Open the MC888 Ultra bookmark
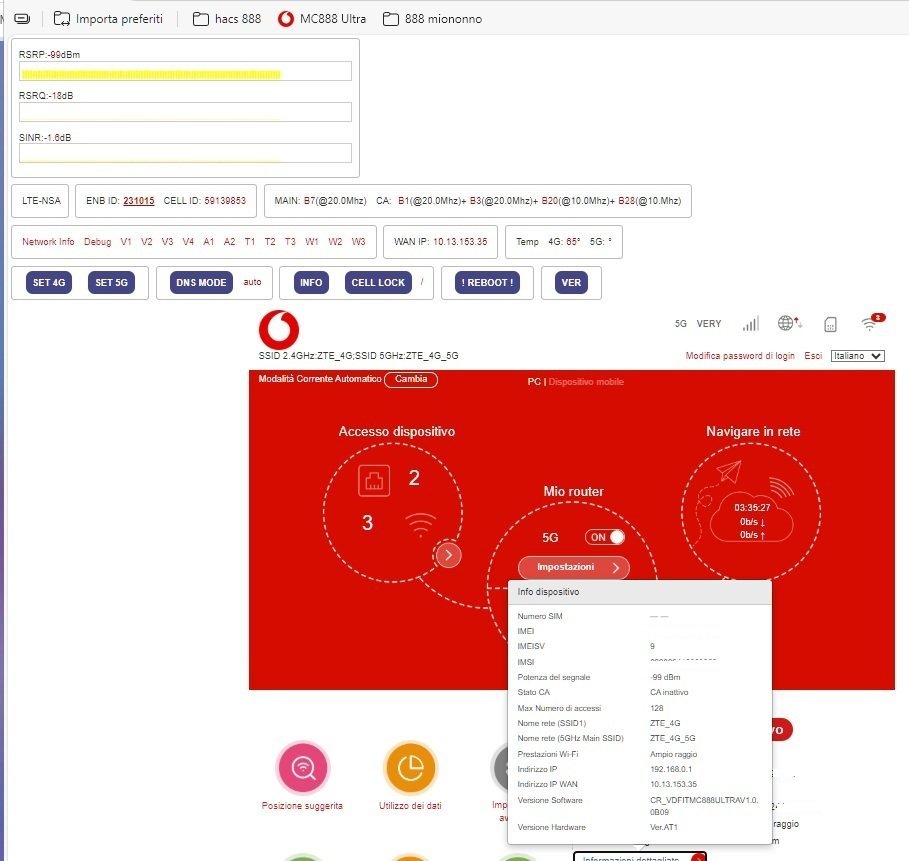Screen dimensions: 909x861 322,19
